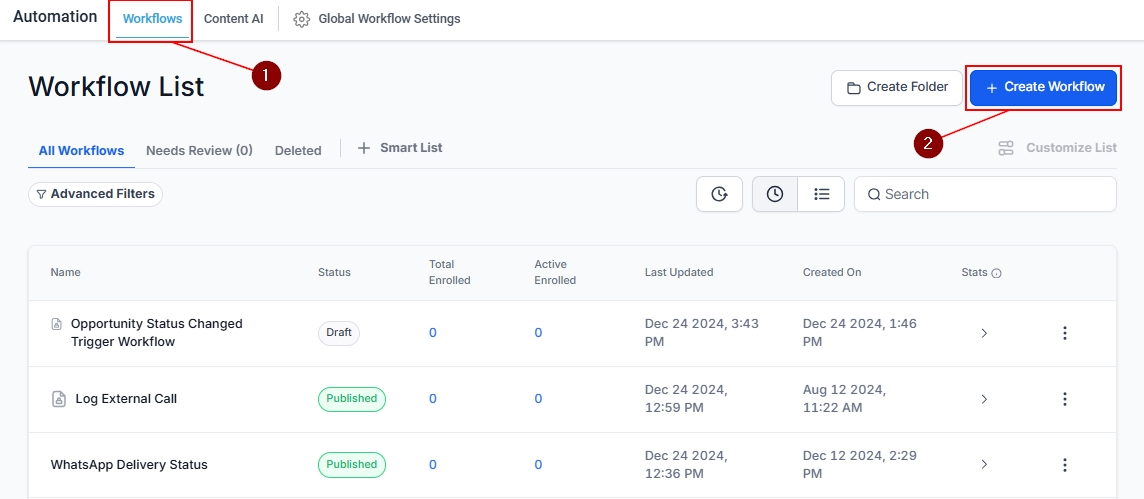Click the clock-with-arrow history icon button

719,194
